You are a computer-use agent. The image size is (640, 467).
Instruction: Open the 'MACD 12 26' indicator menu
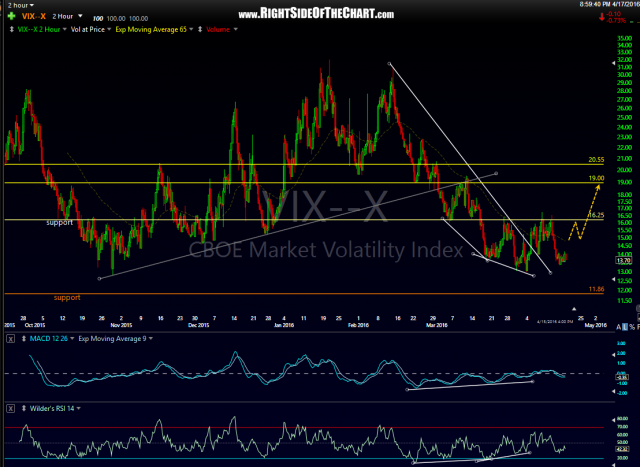click(x=52, y=339)
